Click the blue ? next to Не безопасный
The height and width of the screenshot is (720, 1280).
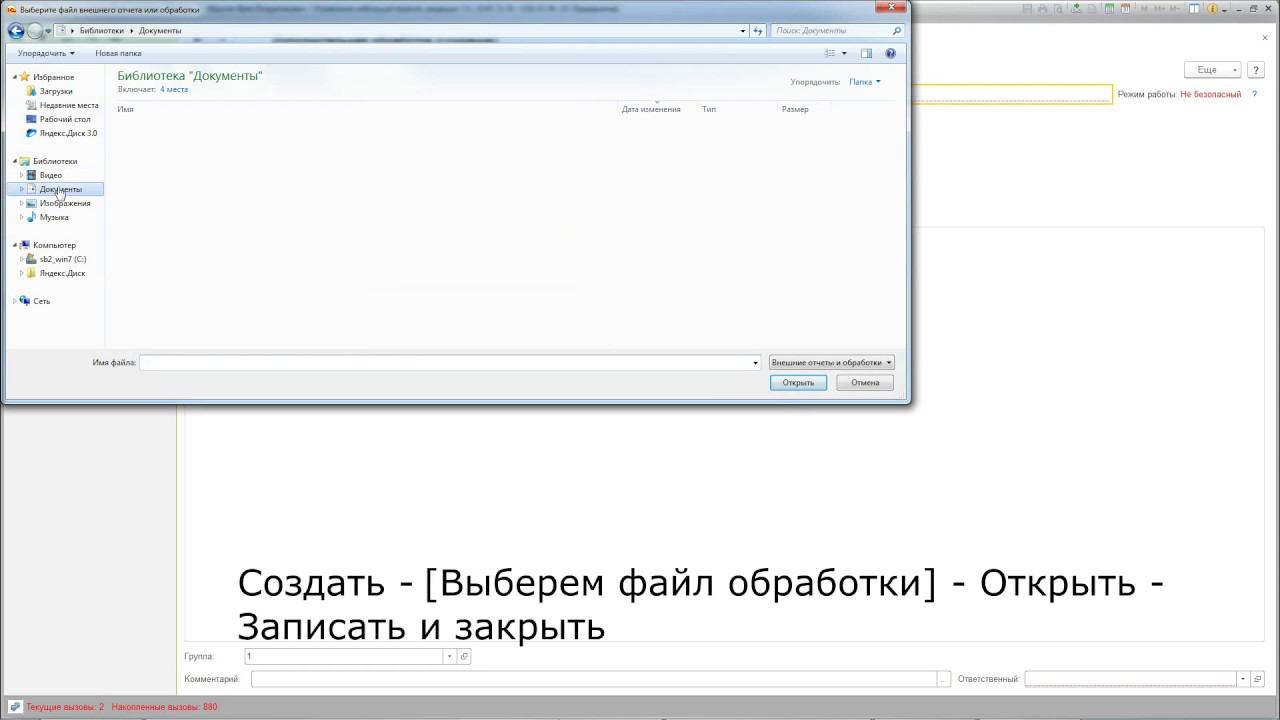tap(1255, 94)
